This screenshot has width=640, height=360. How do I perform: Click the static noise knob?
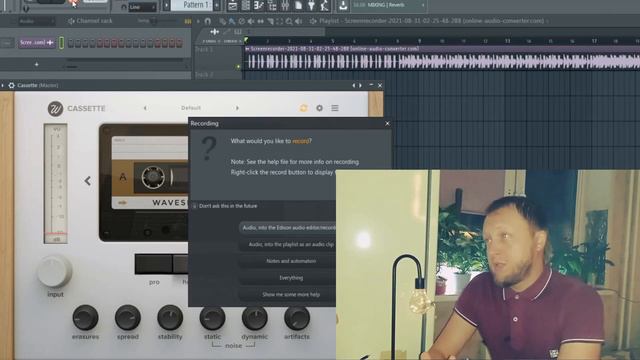pyautogui.click(x=212, y=318)
